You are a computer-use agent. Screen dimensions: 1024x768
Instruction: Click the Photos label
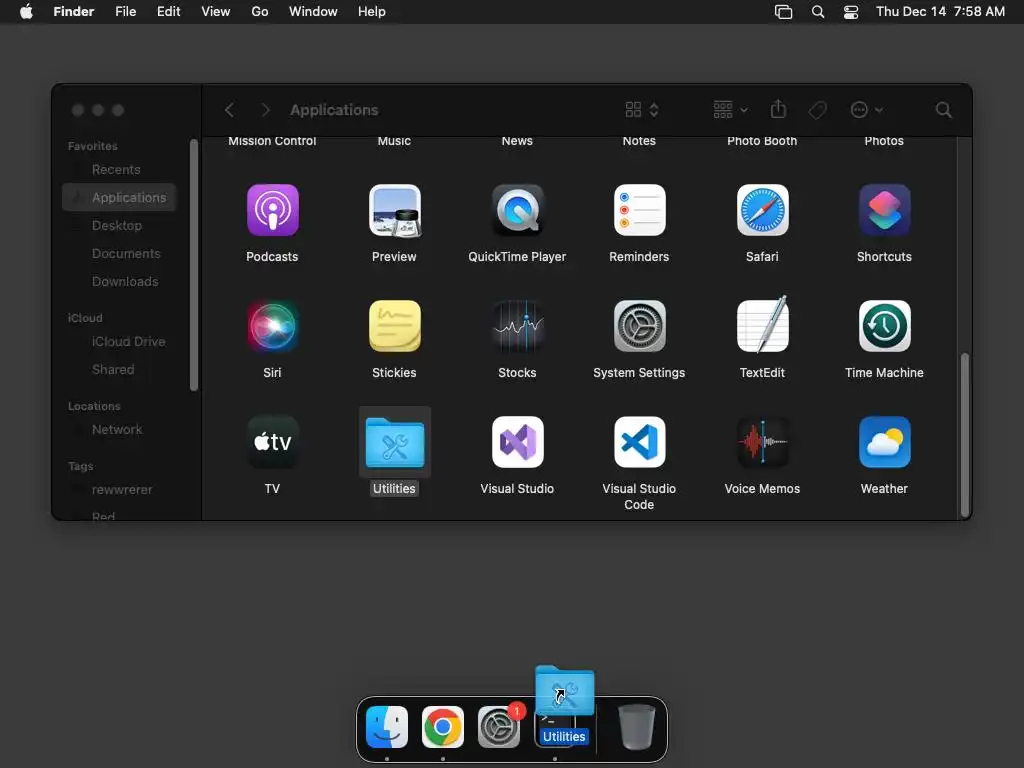(884, 141)
